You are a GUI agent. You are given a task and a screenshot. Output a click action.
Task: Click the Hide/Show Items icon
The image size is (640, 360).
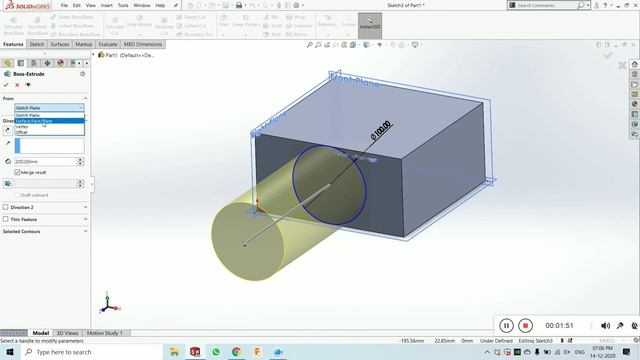click(380, 45)
